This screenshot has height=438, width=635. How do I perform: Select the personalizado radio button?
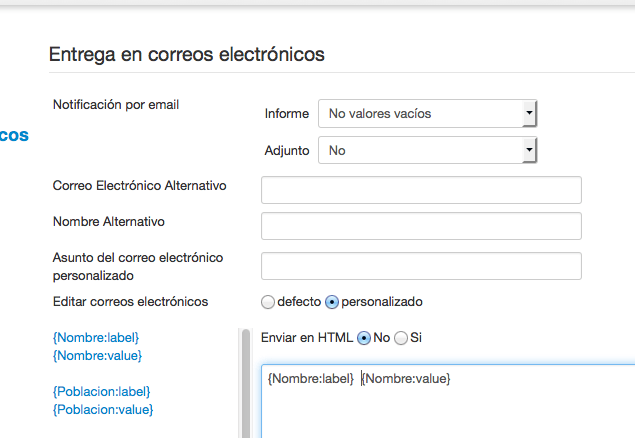point(332,302)
